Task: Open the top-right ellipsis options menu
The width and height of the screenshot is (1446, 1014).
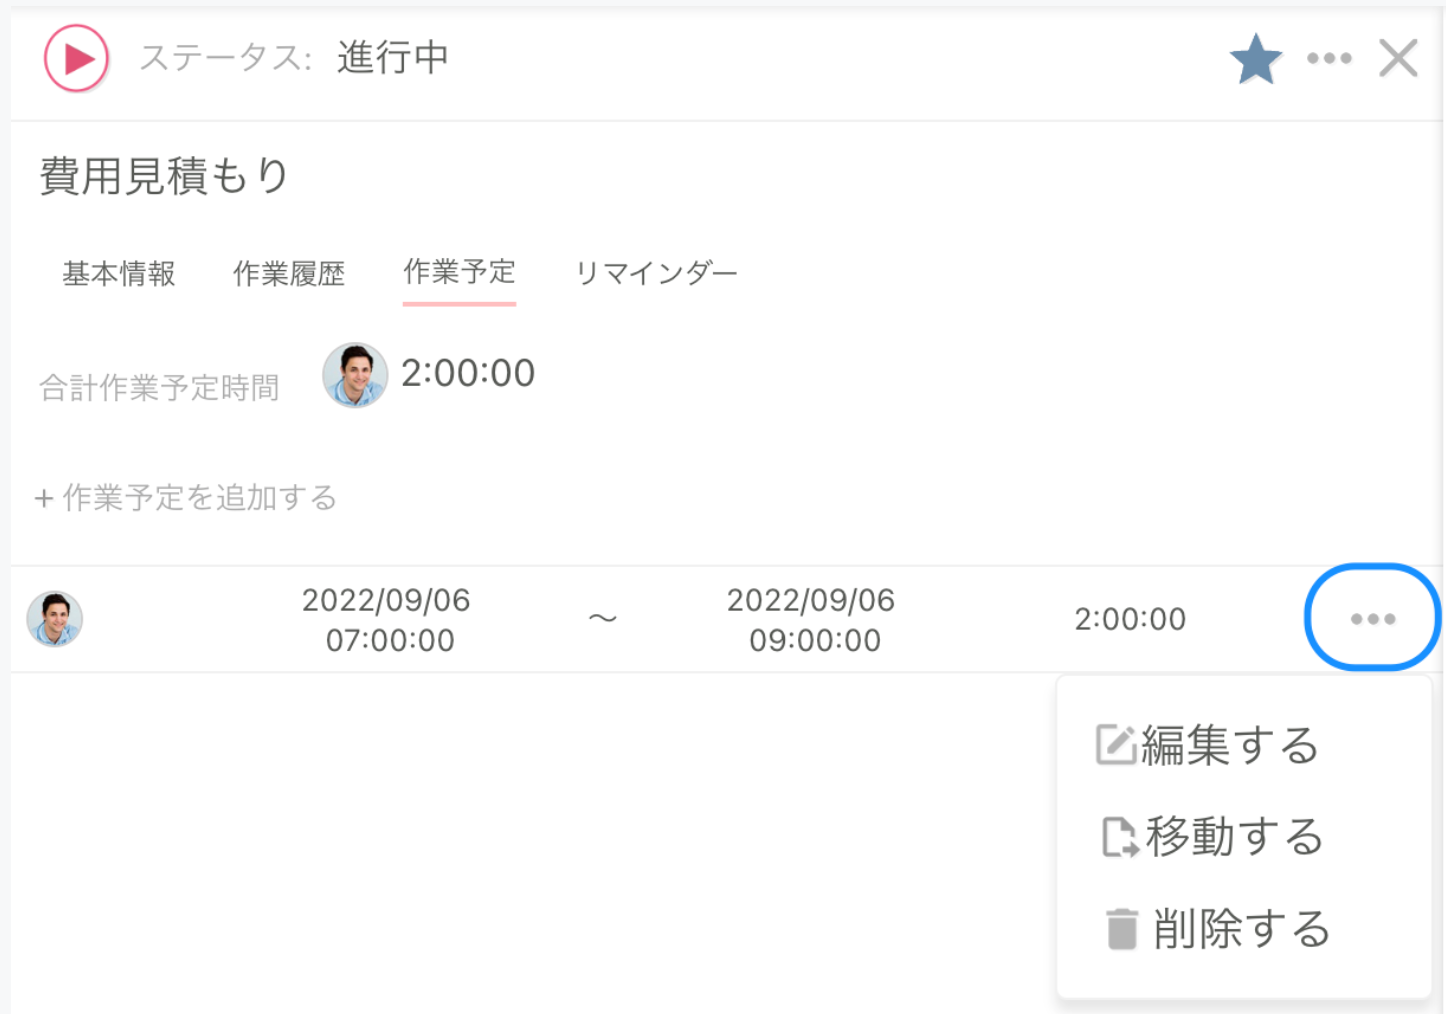Action: coord(1328,59)
